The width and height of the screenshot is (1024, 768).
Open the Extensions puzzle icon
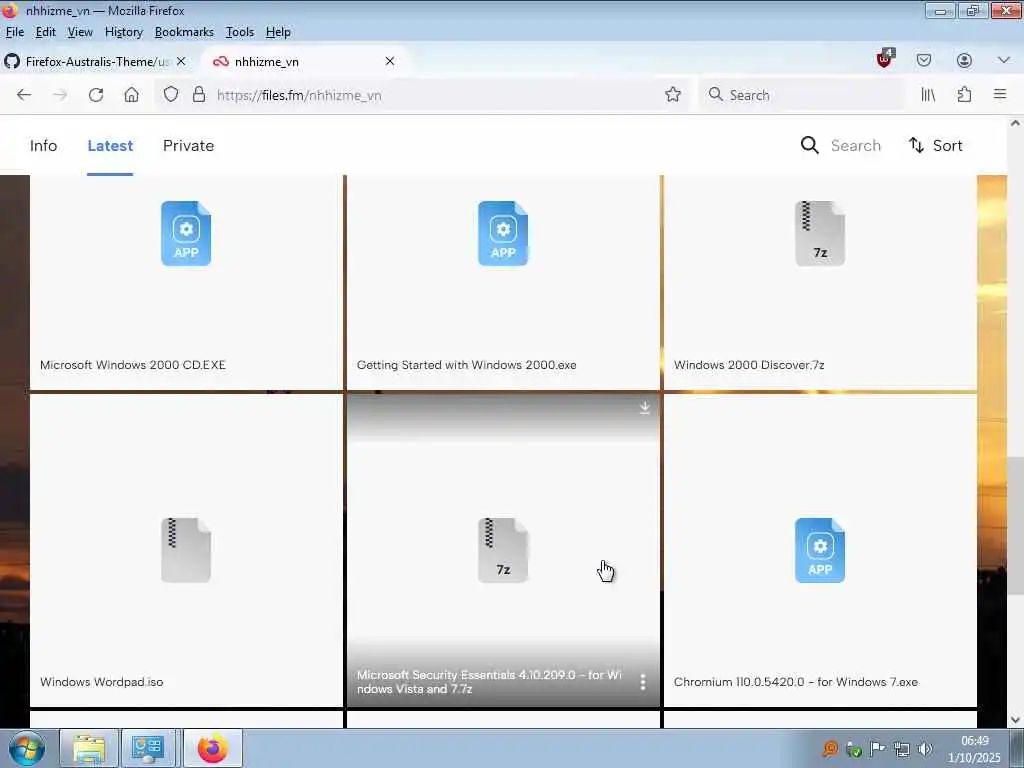tap(964, 95)
